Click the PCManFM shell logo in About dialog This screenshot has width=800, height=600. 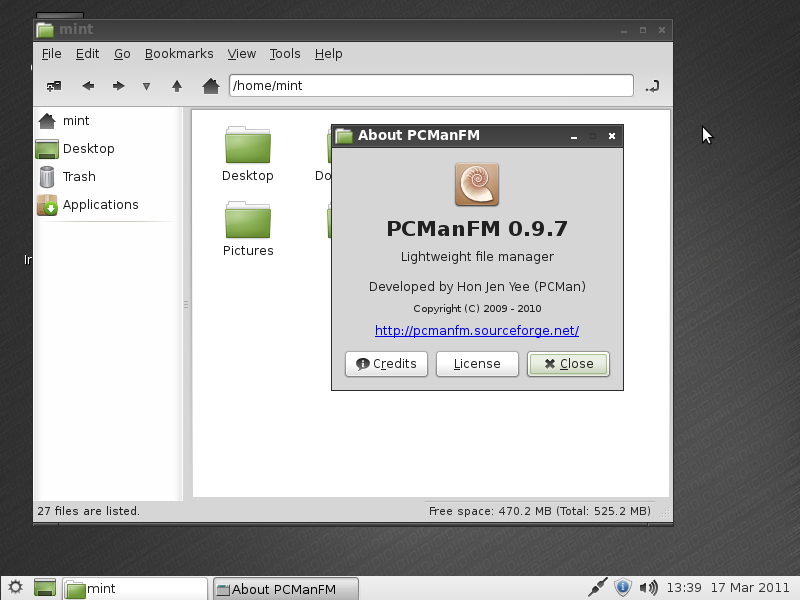point(477,184)
